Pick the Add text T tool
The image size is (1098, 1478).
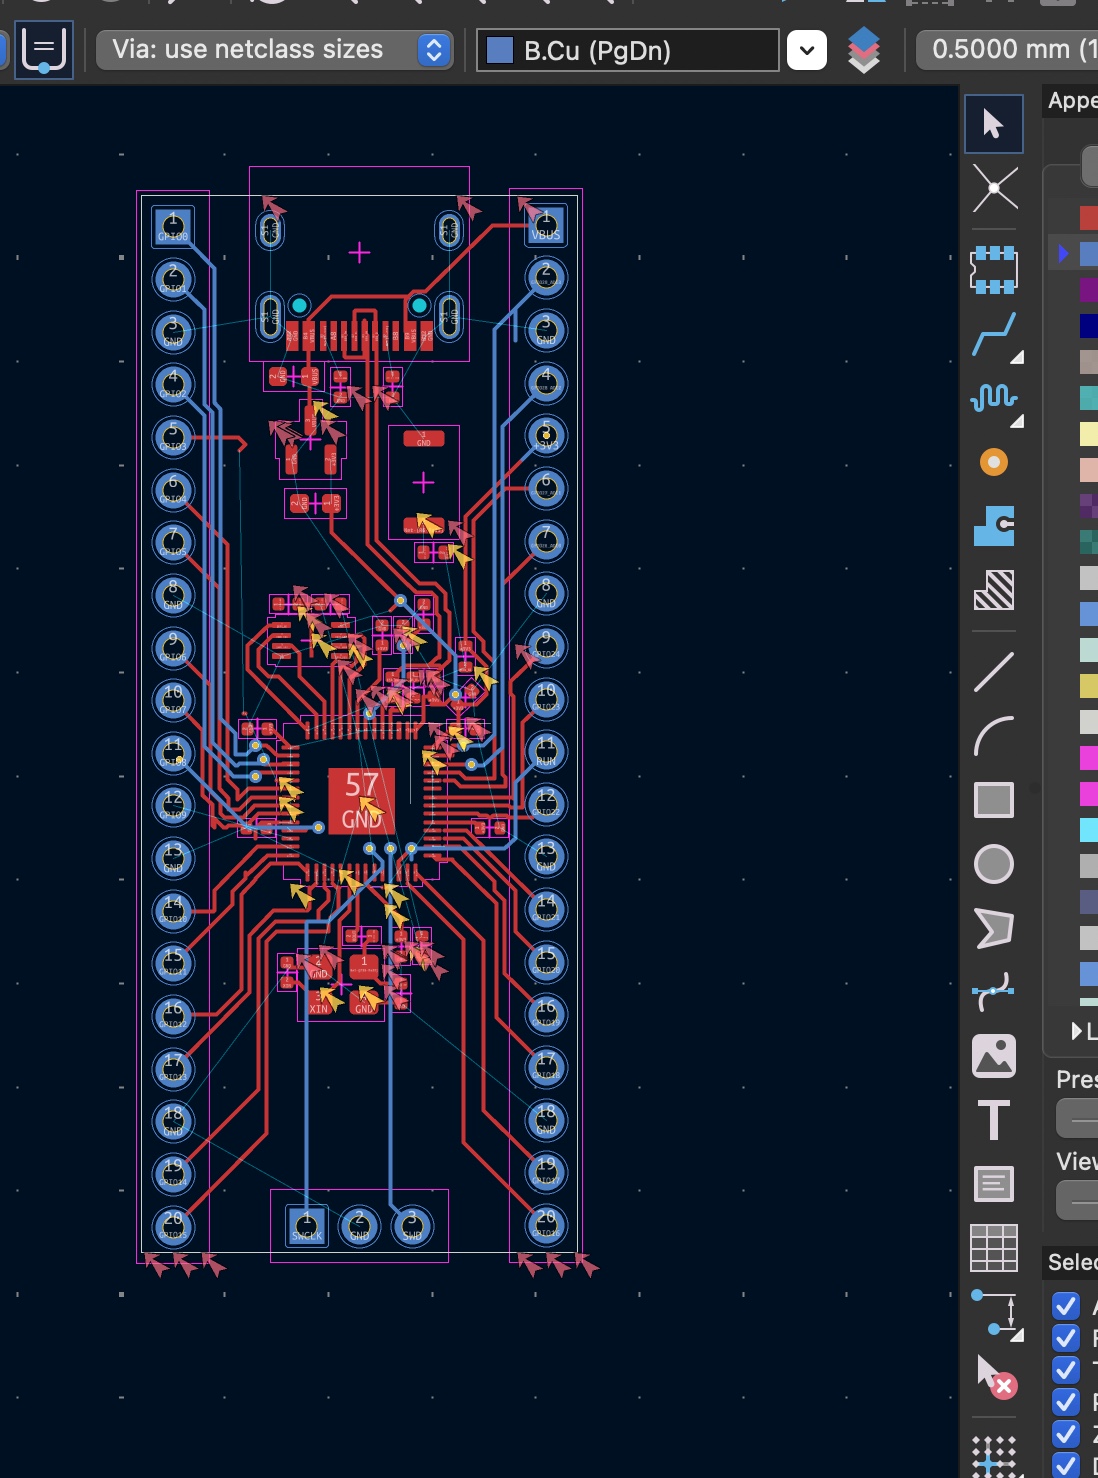tap(993, 1120)
